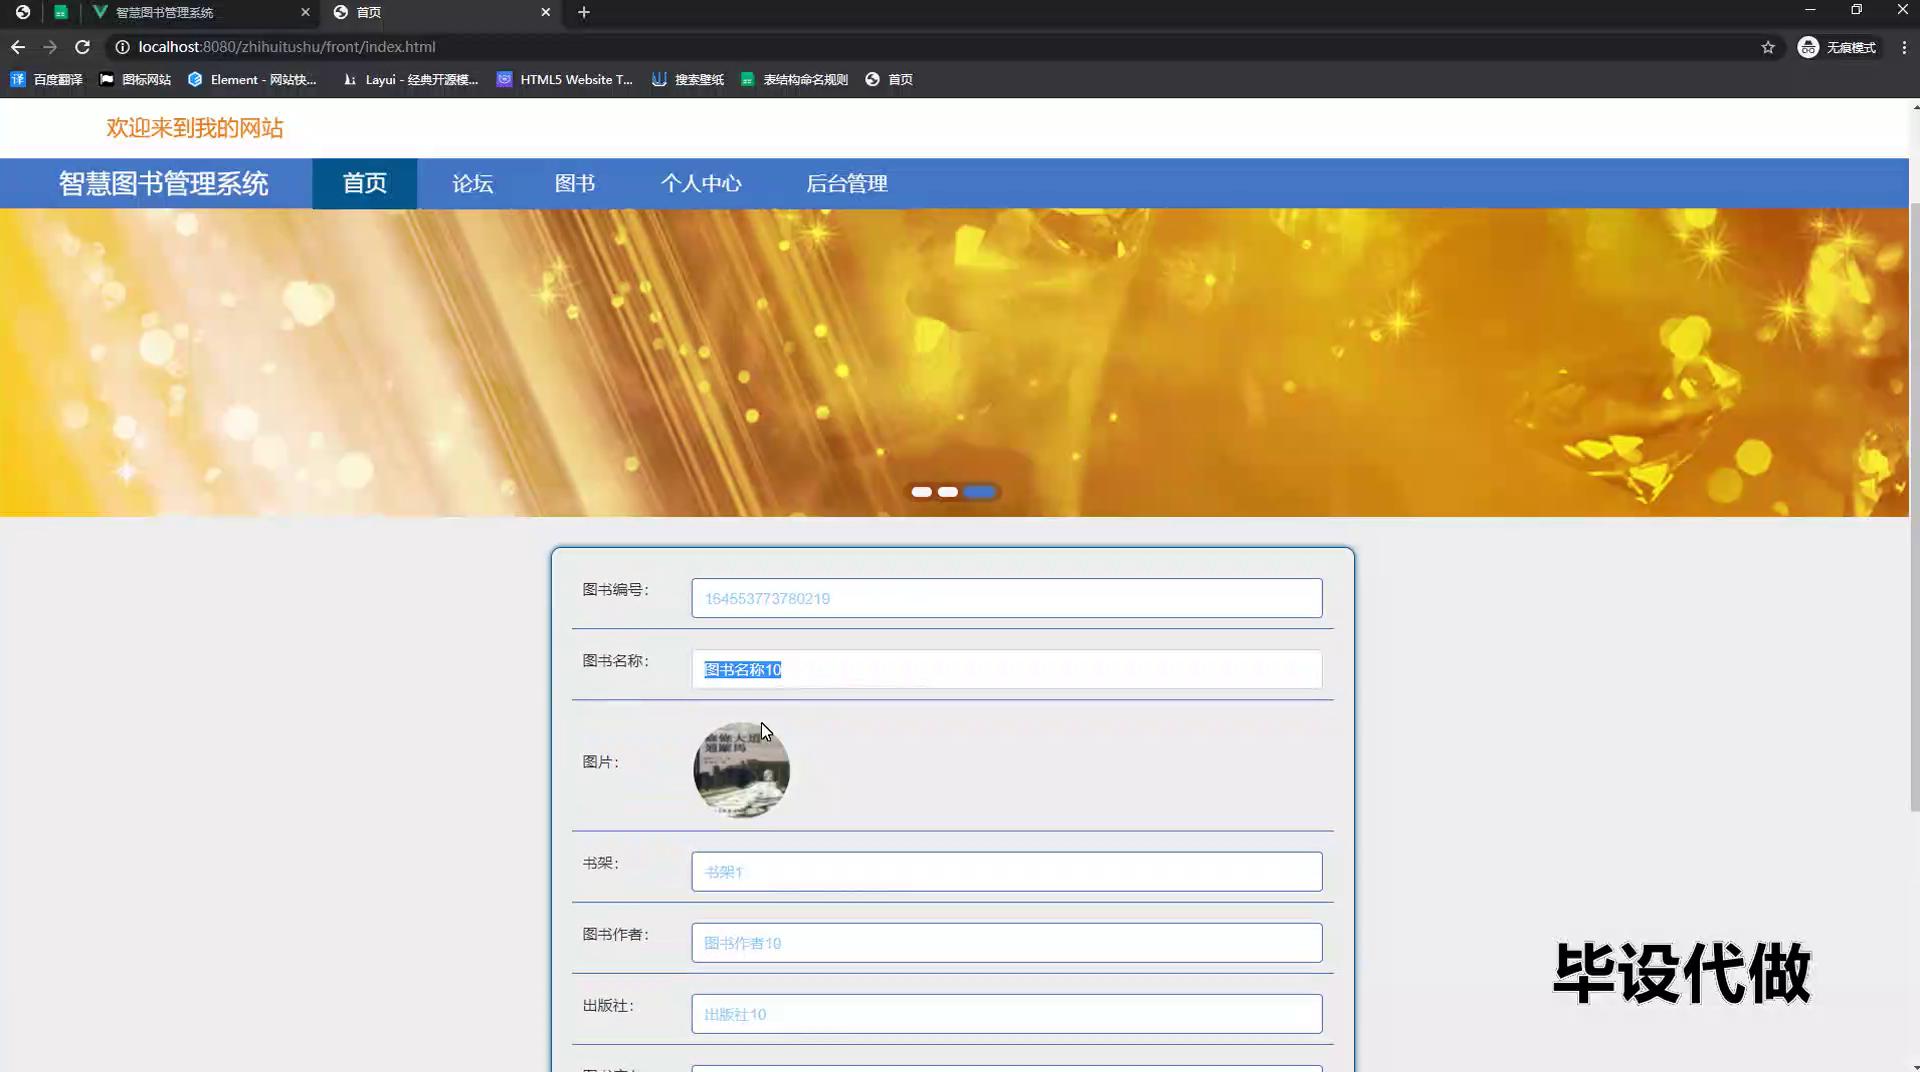Click the site info icon in address bar

pyautogui.click(x=122, y=47)
